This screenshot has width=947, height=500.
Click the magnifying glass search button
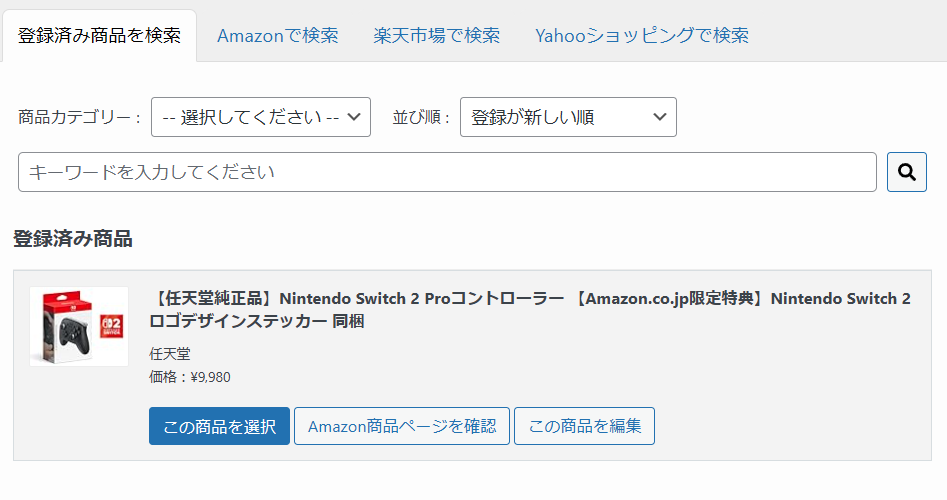click(x=906, y=172)
